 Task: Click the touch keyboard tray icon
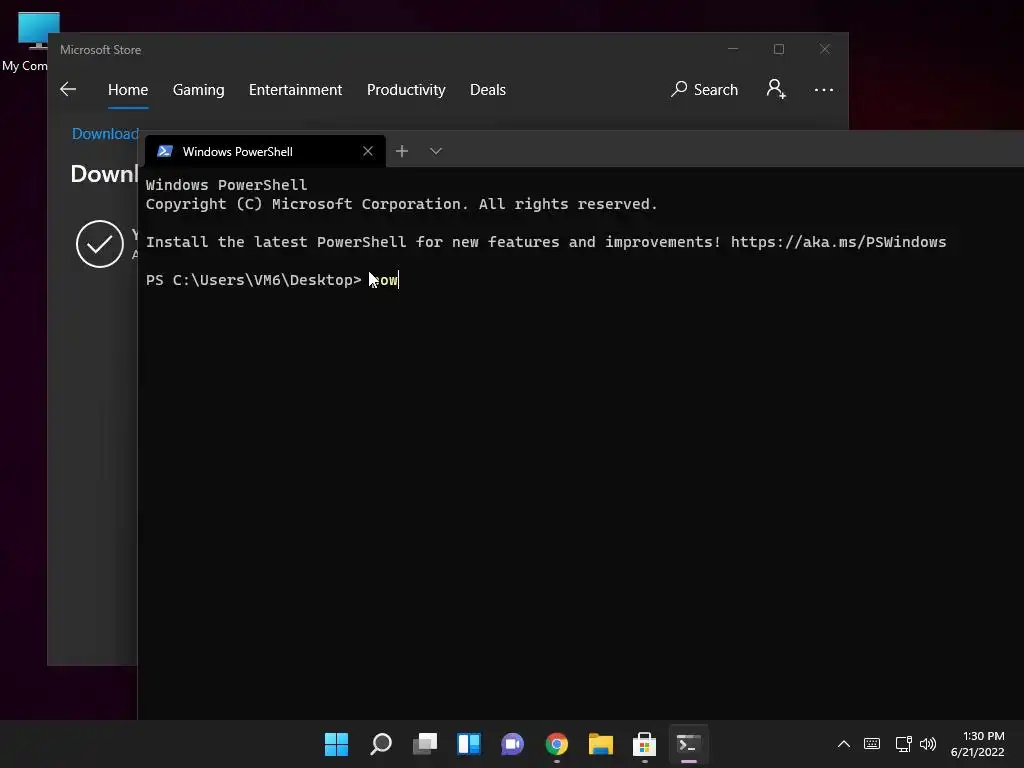point(872,744)
